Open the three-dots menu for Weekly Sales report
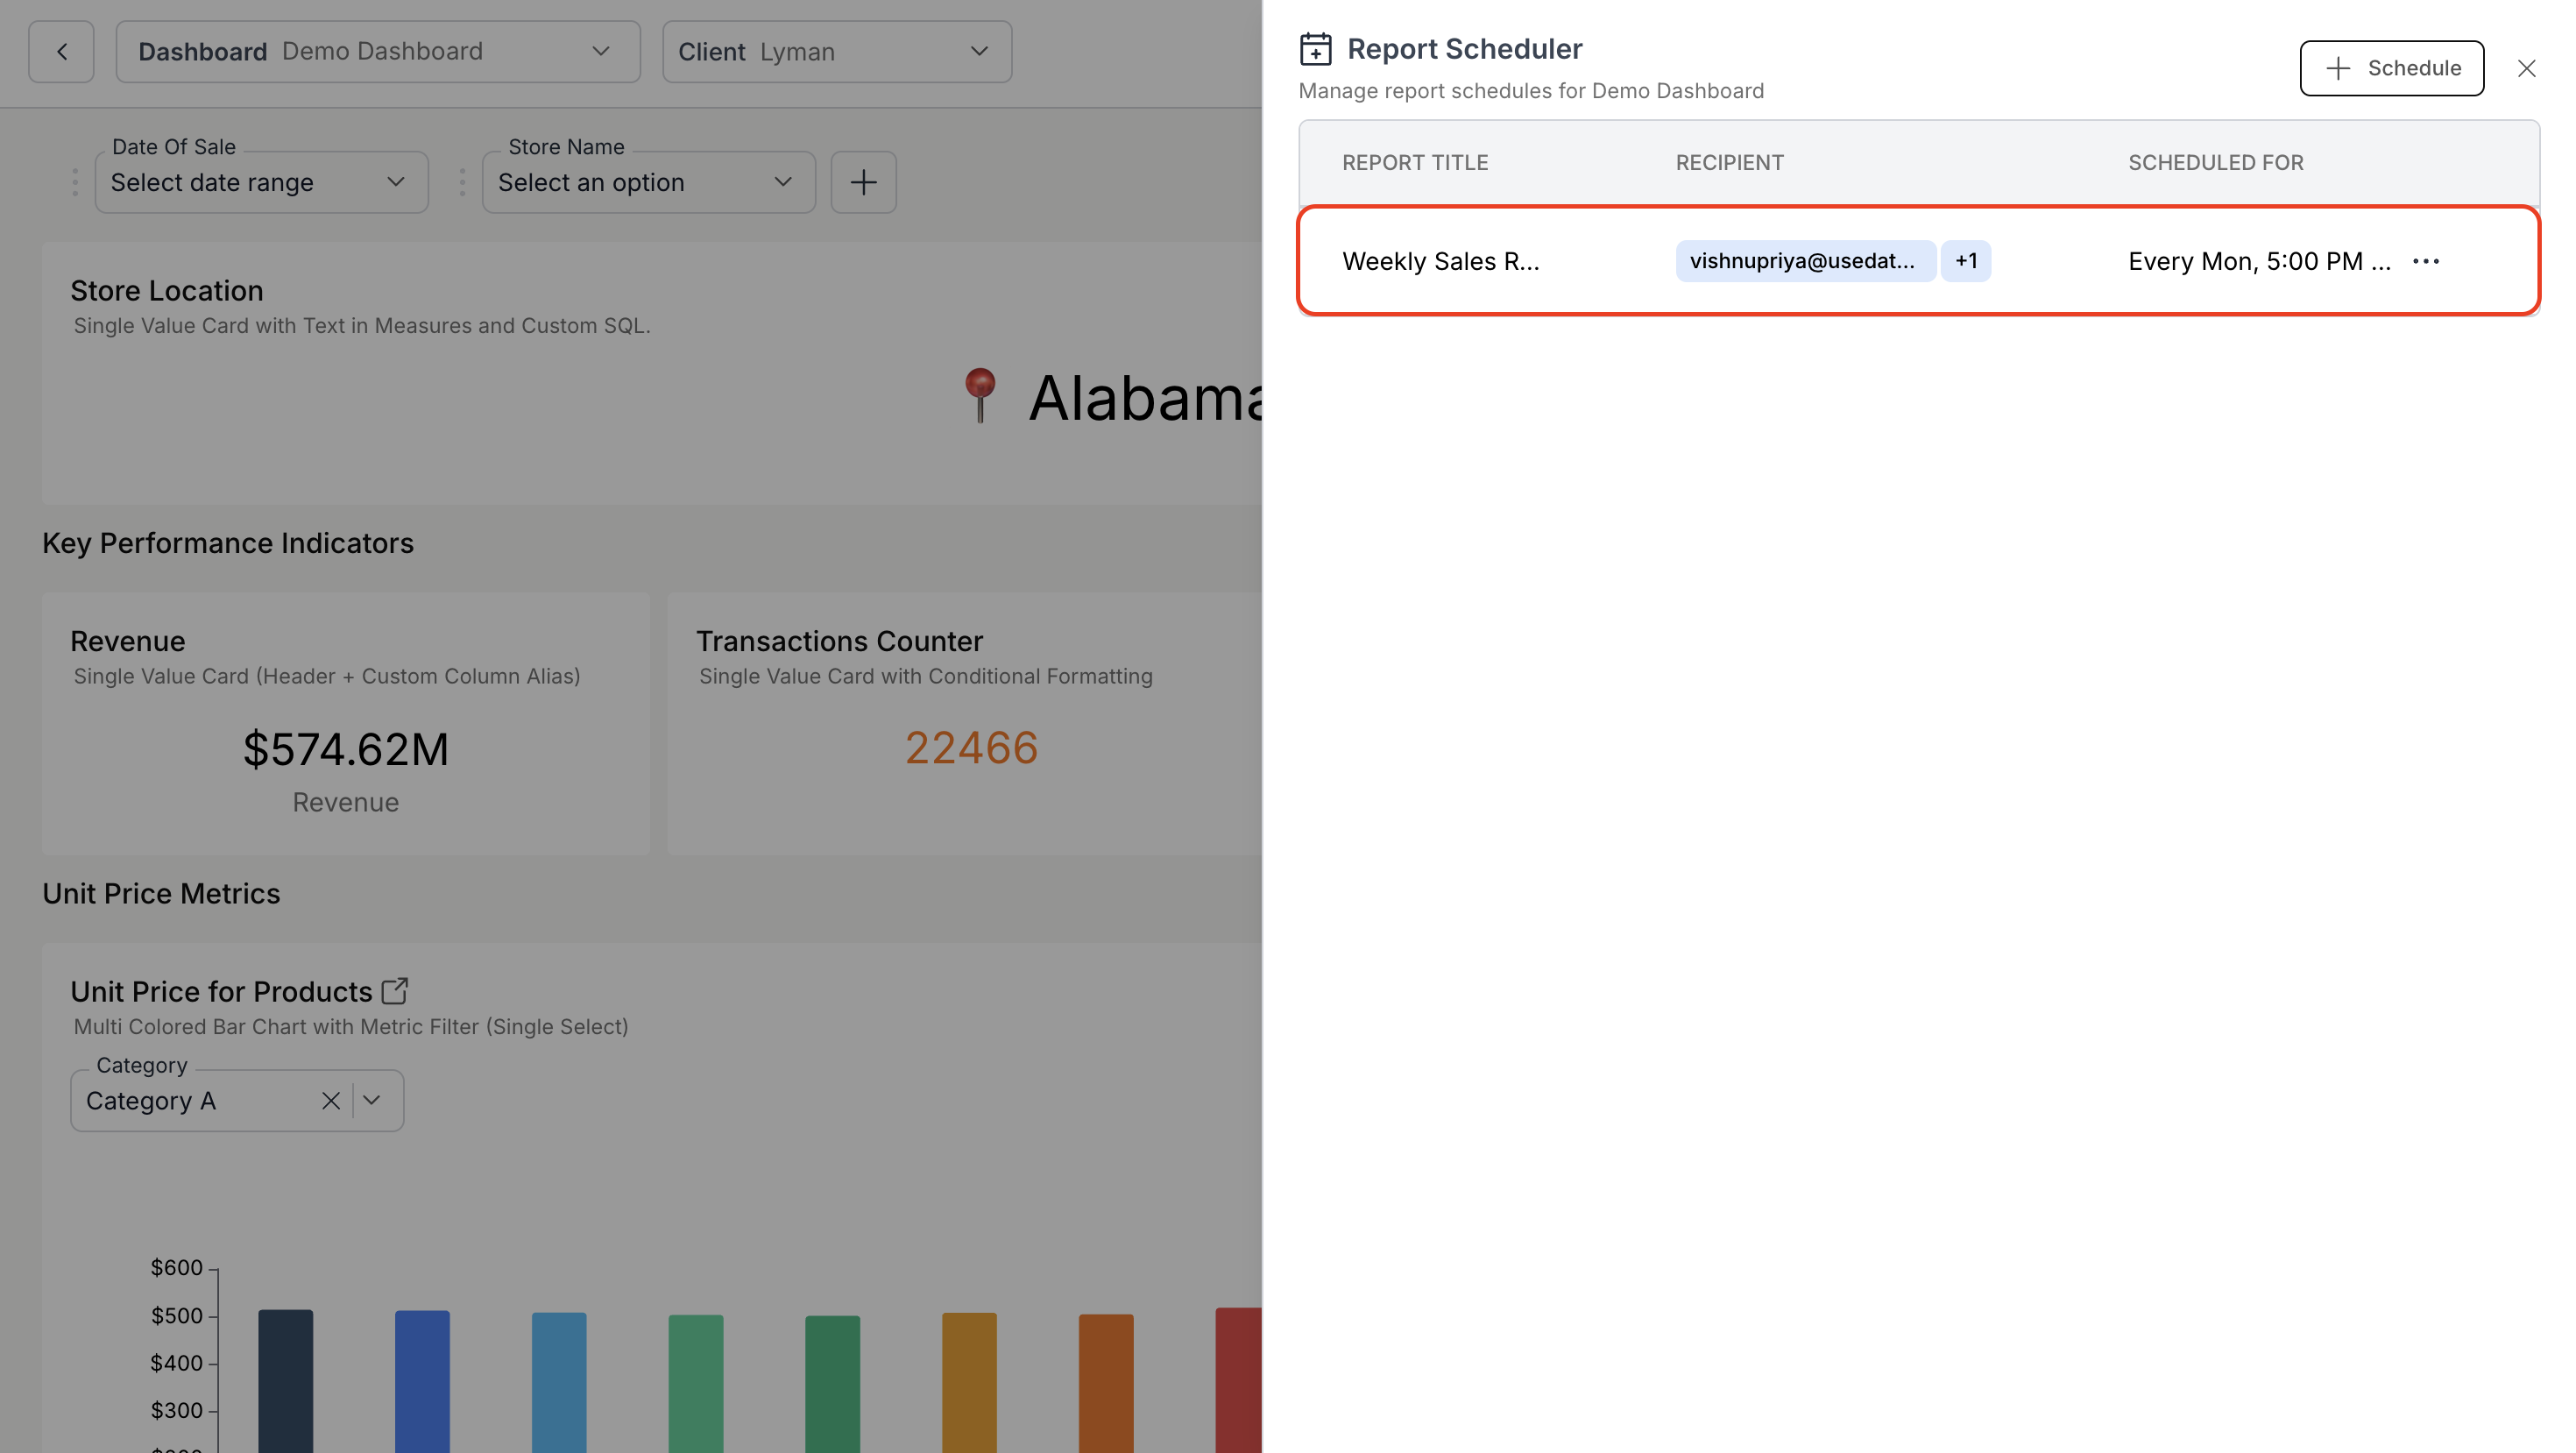Viewport: 2576px width, 1453px height. [x=2425, y=261]
